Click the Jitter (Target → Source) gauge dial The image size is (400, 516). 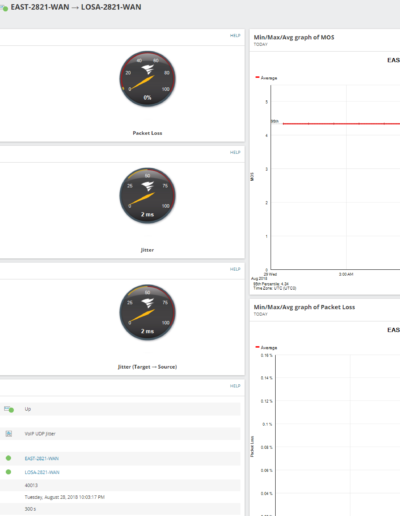(x=148, y=312)
